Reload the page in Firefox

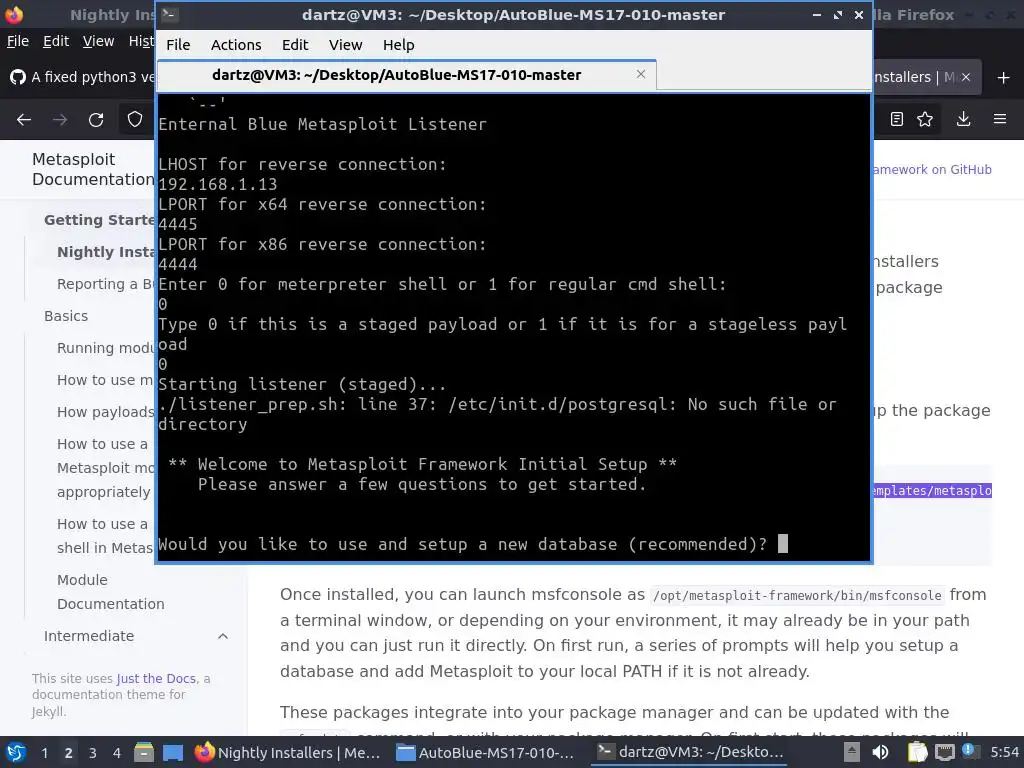(96, 120)
